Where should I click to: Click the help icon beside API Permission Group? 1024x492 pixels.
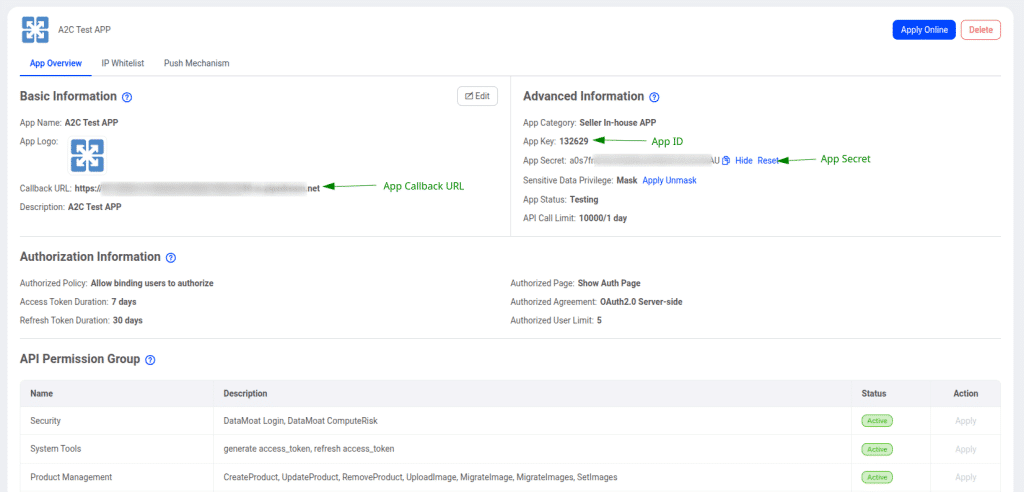pyautogui.click(x=150, y=359)
